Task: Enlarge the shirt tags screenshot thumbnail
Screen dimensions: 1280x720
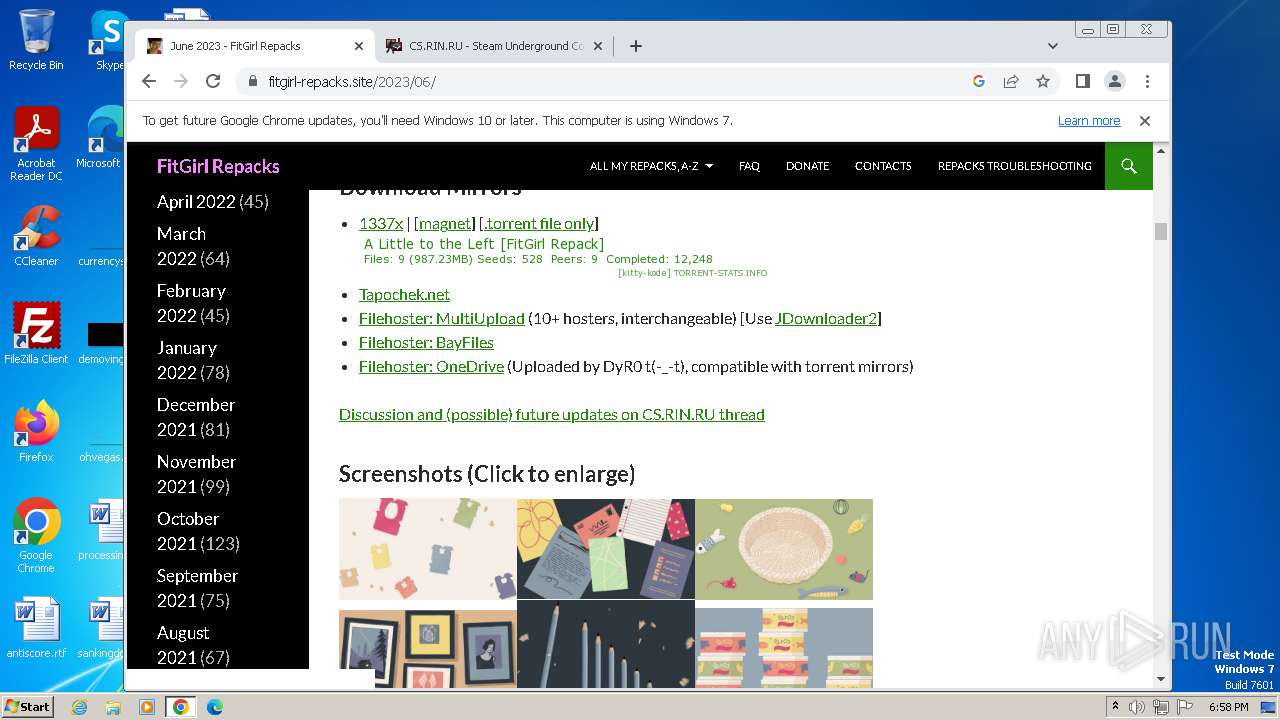Action: (428, 549)
